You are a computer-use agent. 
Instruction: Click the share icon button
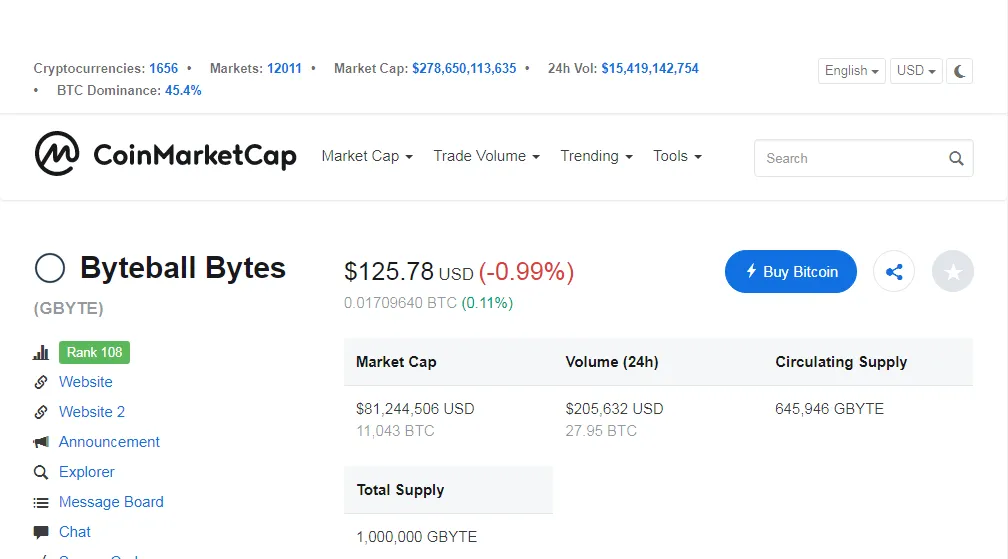pyautogui.click(x=894, y=271)
